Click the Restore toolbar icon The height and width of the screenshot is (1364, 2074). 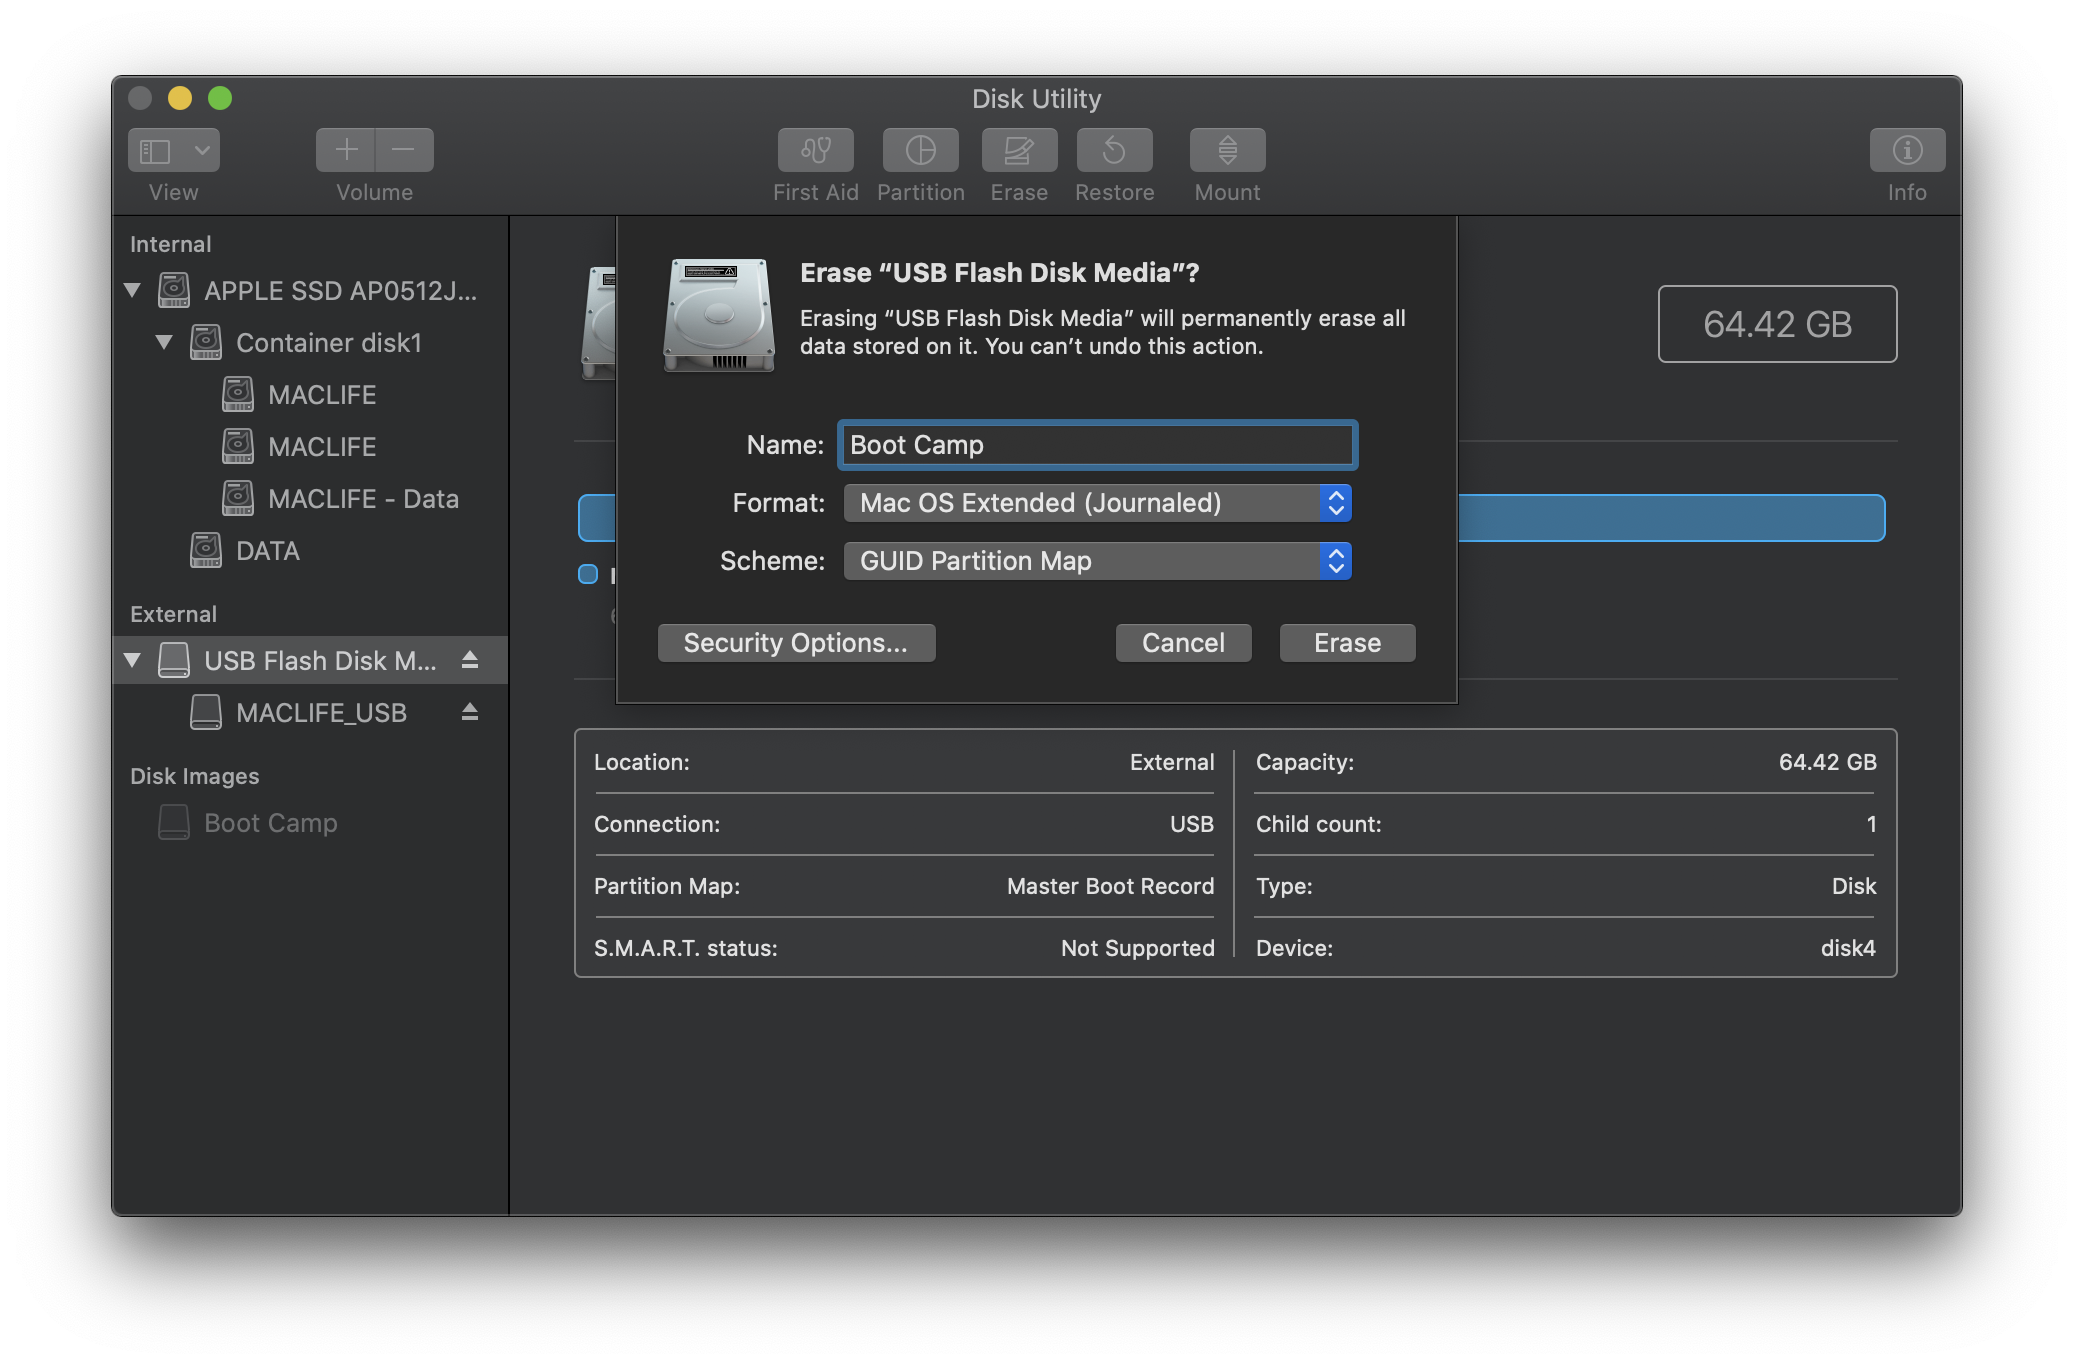[x=1114, y=150]
